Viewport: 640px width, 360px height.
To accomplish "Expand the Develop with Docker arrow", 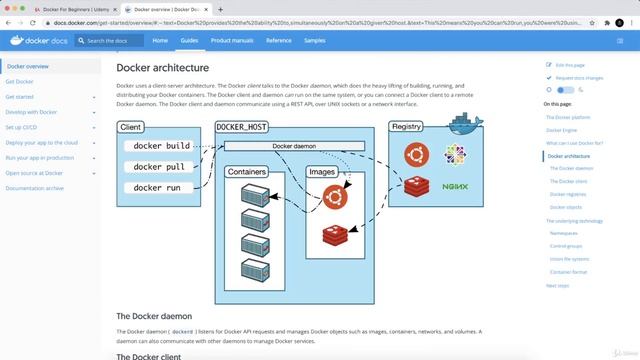I will click(x=94, y=112).
